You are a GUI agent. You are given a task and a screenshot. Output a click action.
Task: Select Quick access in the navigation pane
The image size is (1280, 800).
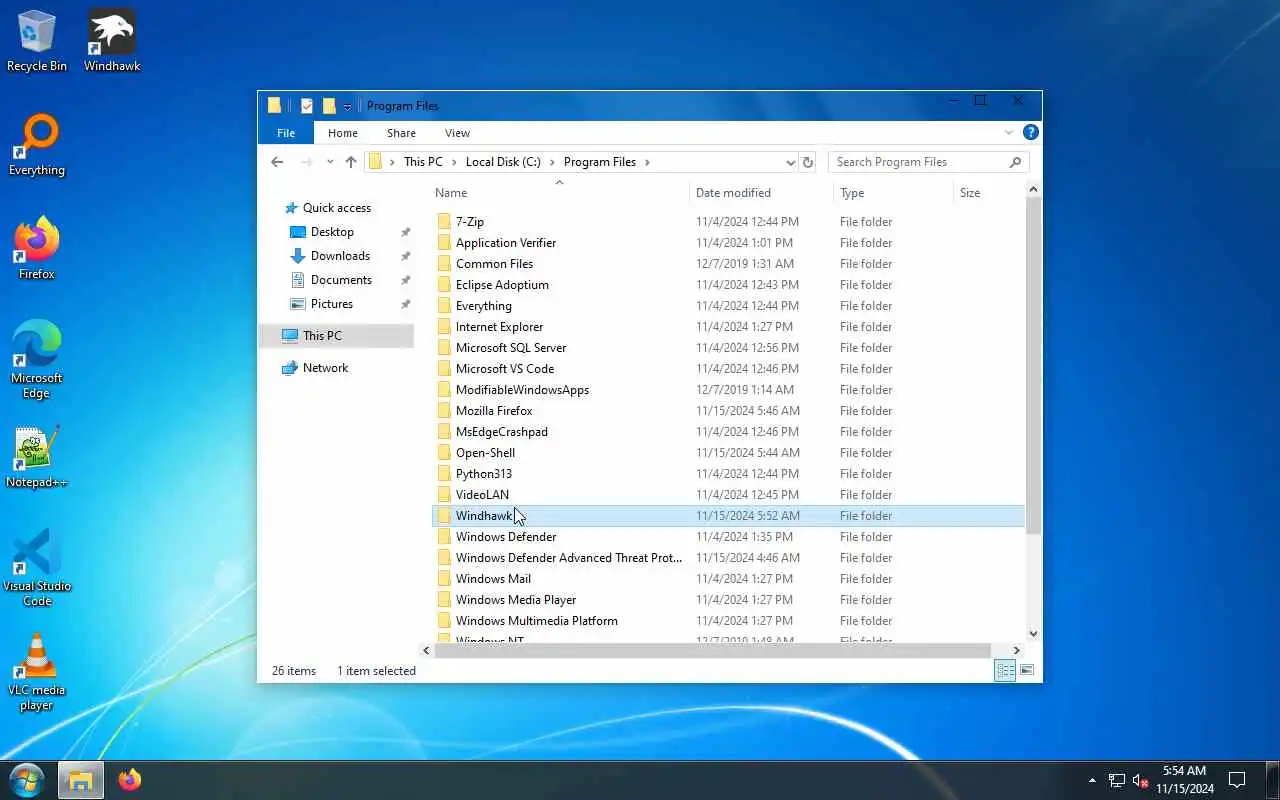pyautogui.click(x=337, y=208)
